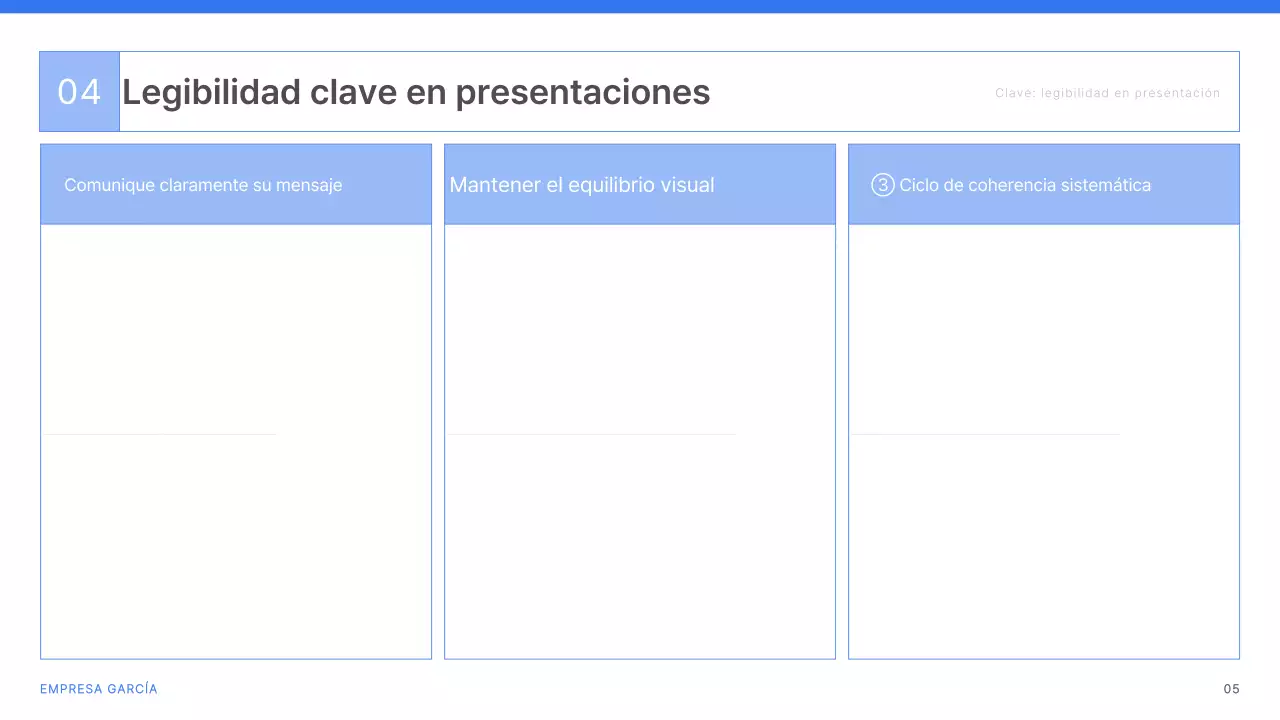Click the circled ③ icon before coherencia sistemática
Image resolution: width=1280 pixels, height=720 pixels.
pos(883,185)
